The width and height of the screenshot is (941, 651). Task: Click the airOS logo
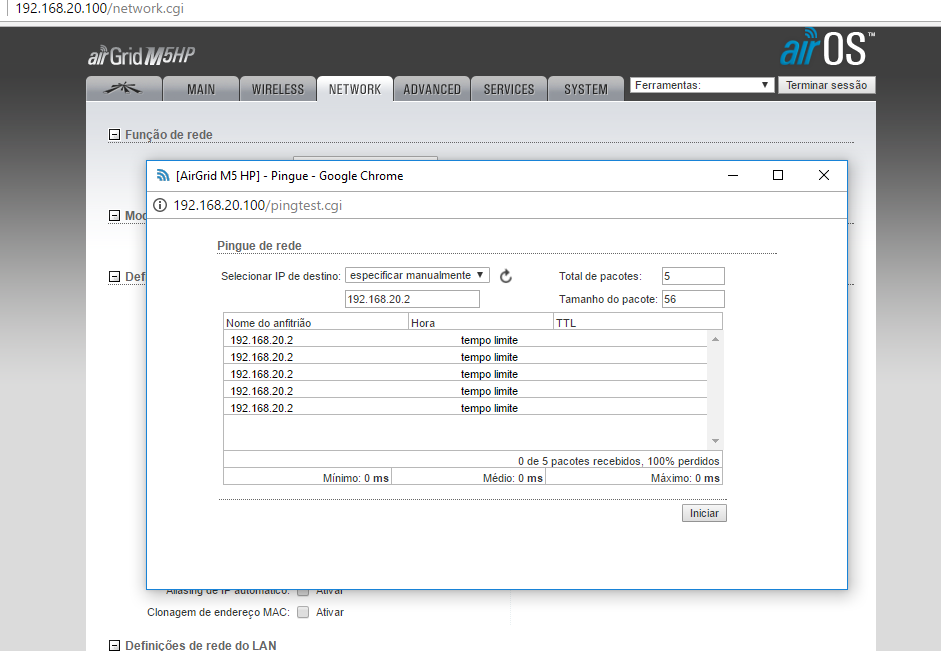(x=827, y=47)
